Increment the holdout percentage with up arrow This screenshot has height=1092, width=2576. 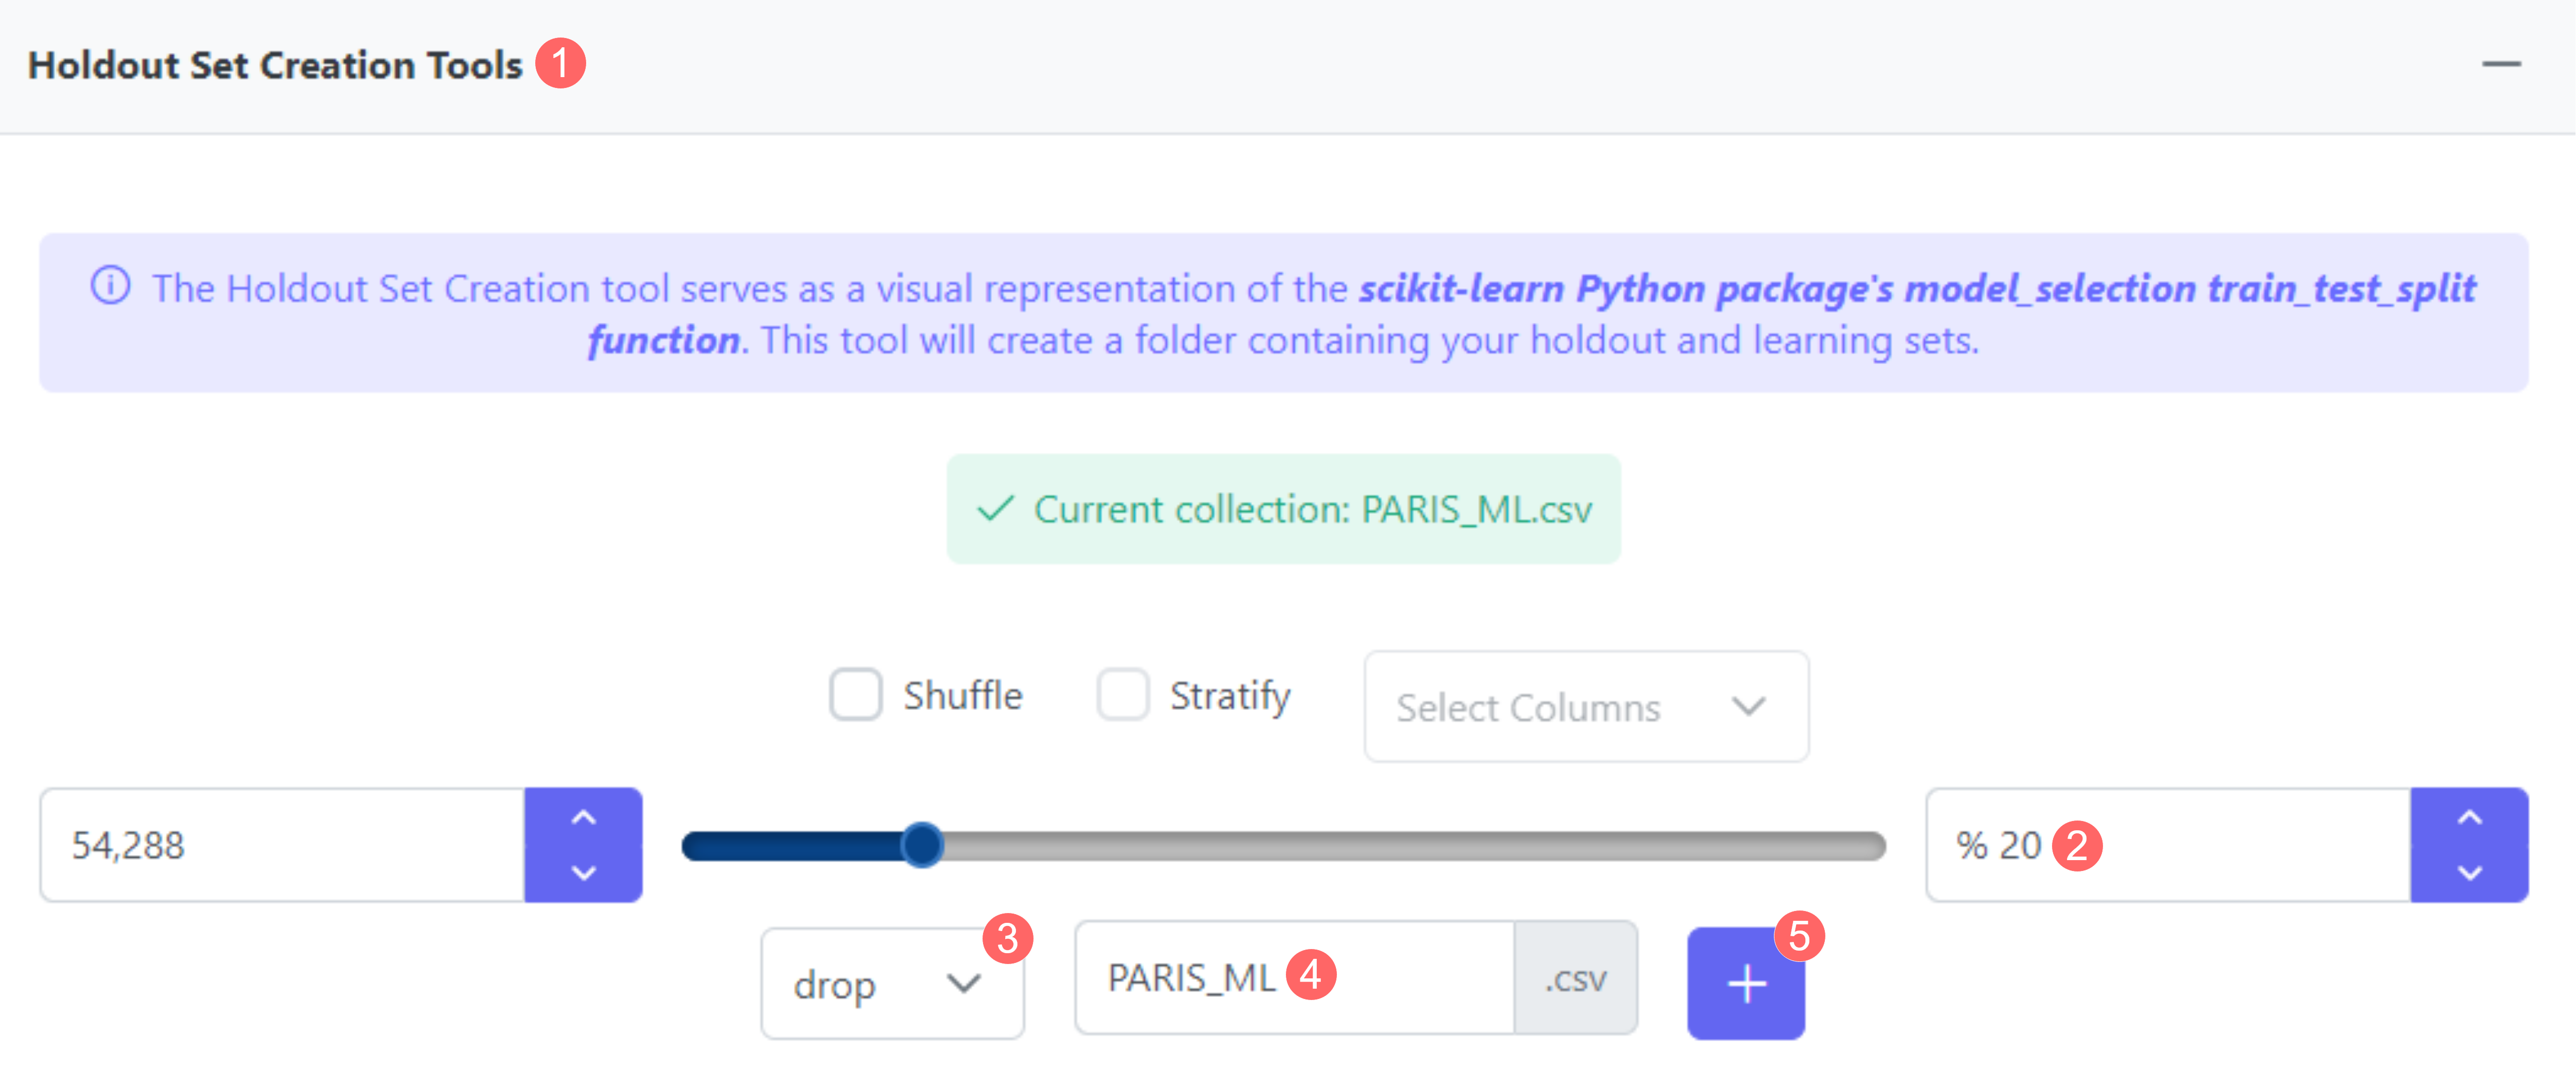[x=2469, y=817]
